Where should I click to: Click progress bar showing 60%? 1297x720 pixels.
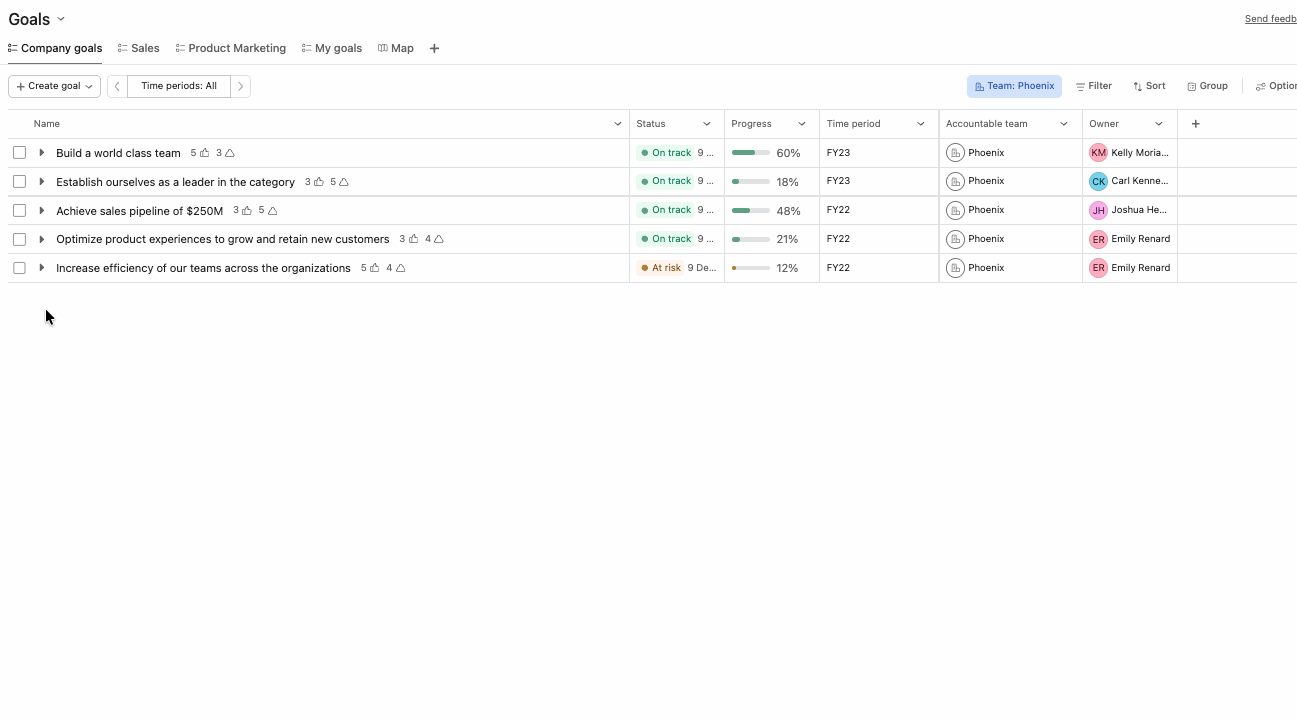point(750,153)
